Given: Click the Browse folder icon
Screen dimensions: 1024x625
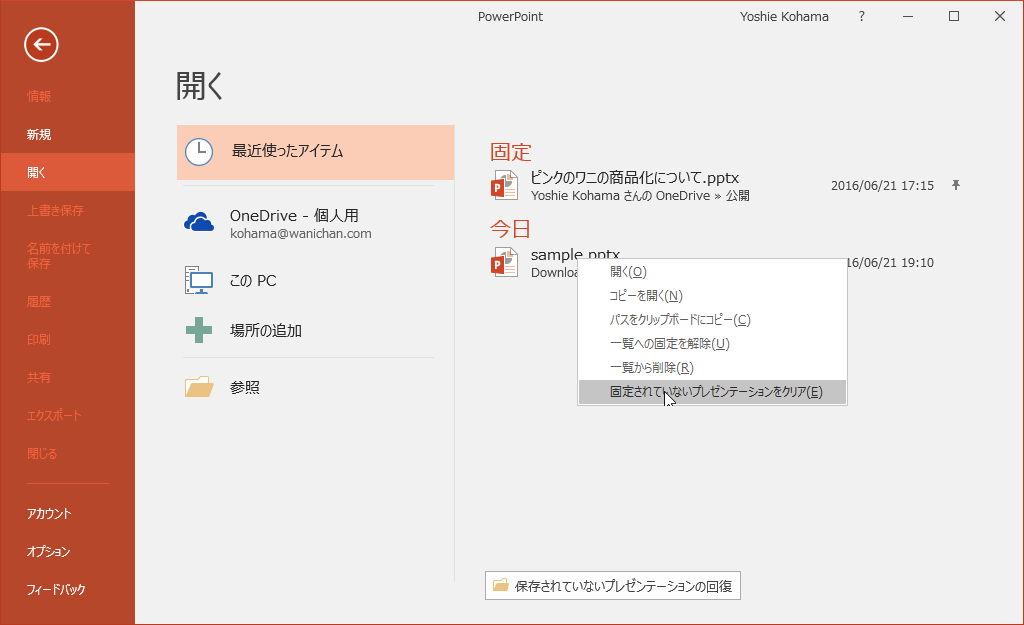Looking at the screenshot, I should (199, 387).
